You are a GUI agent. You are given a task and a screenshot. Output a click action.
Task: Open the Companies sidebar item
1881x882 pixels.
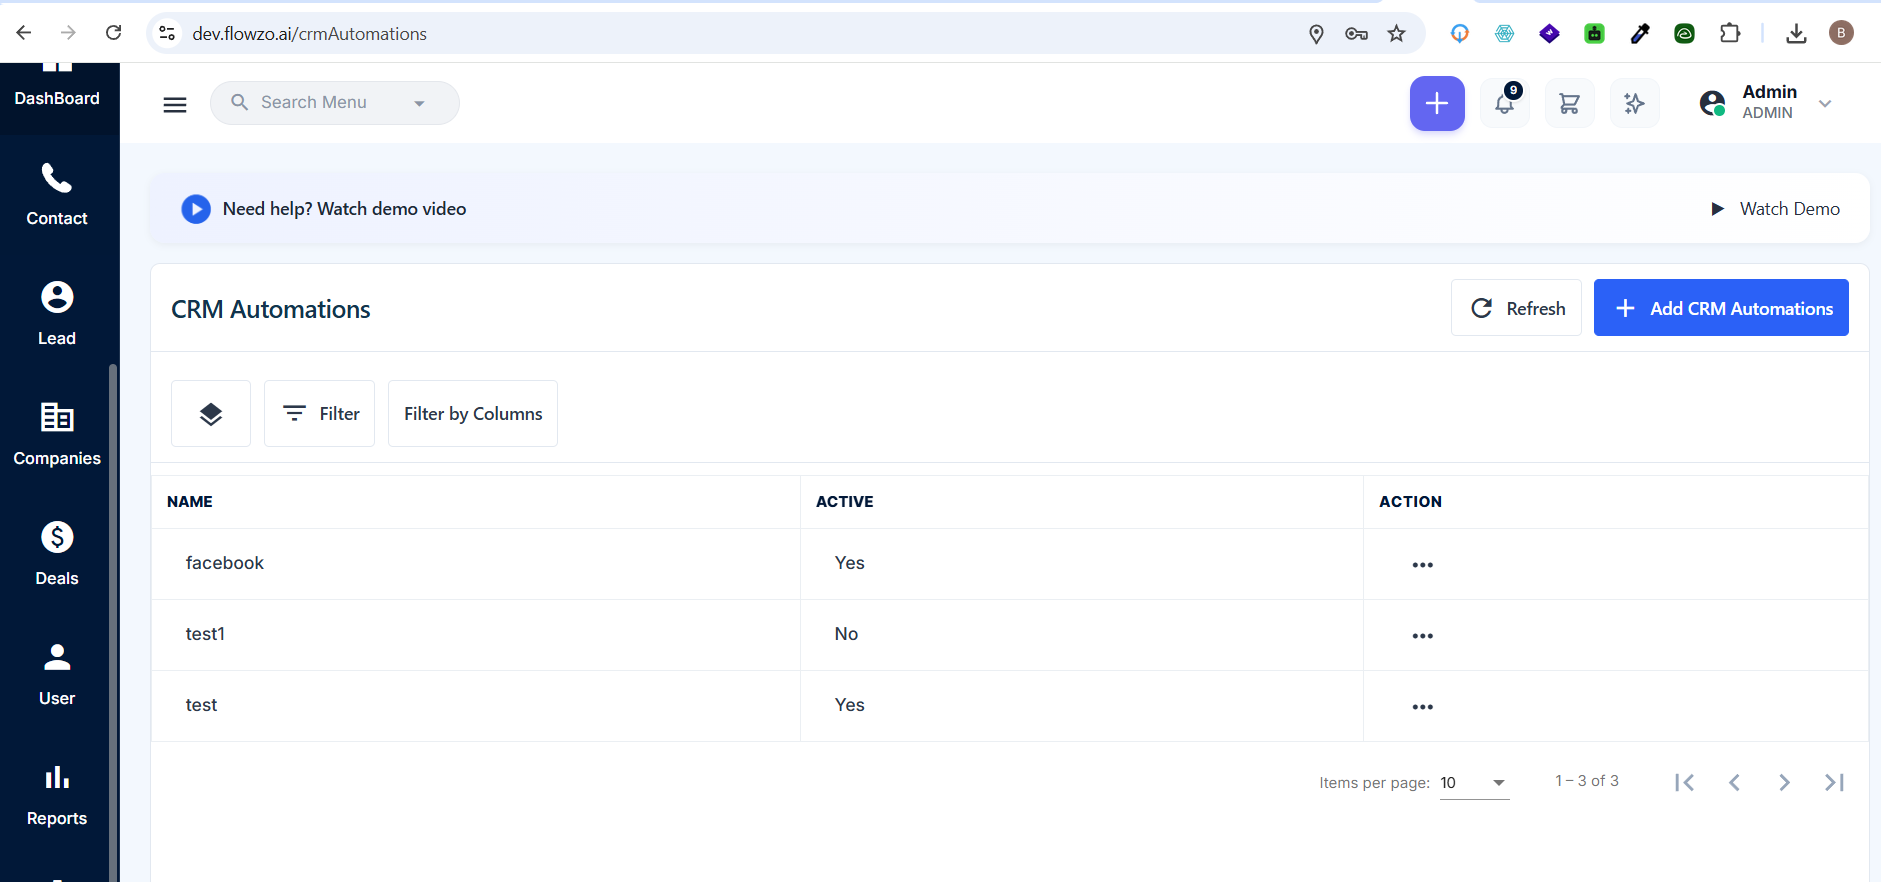pyautogui.click(x=57, y=435)
